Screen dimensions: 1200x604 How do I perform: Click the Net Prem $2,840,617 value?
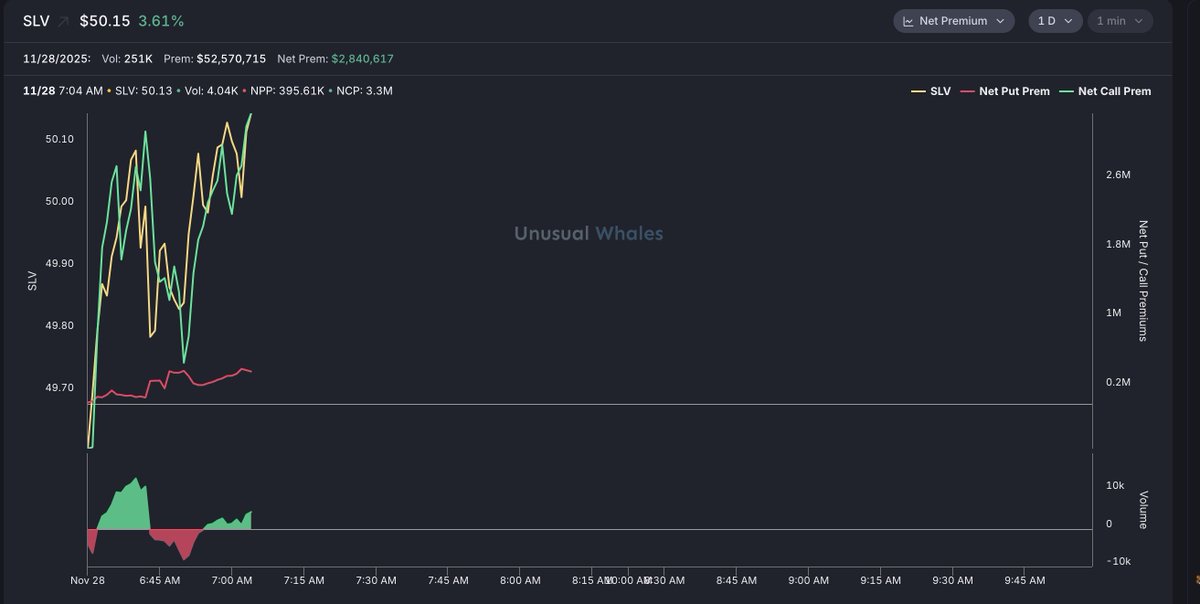(362, 59)
